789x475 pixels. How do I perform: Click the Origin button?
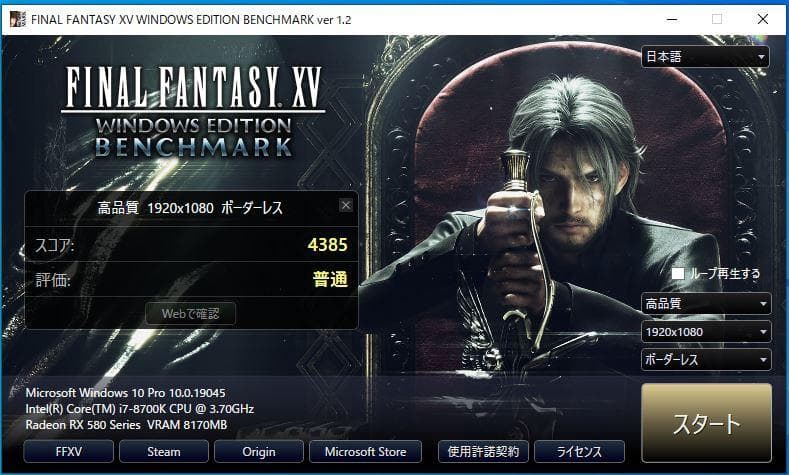pyautogui.click(x=258, y=452)
